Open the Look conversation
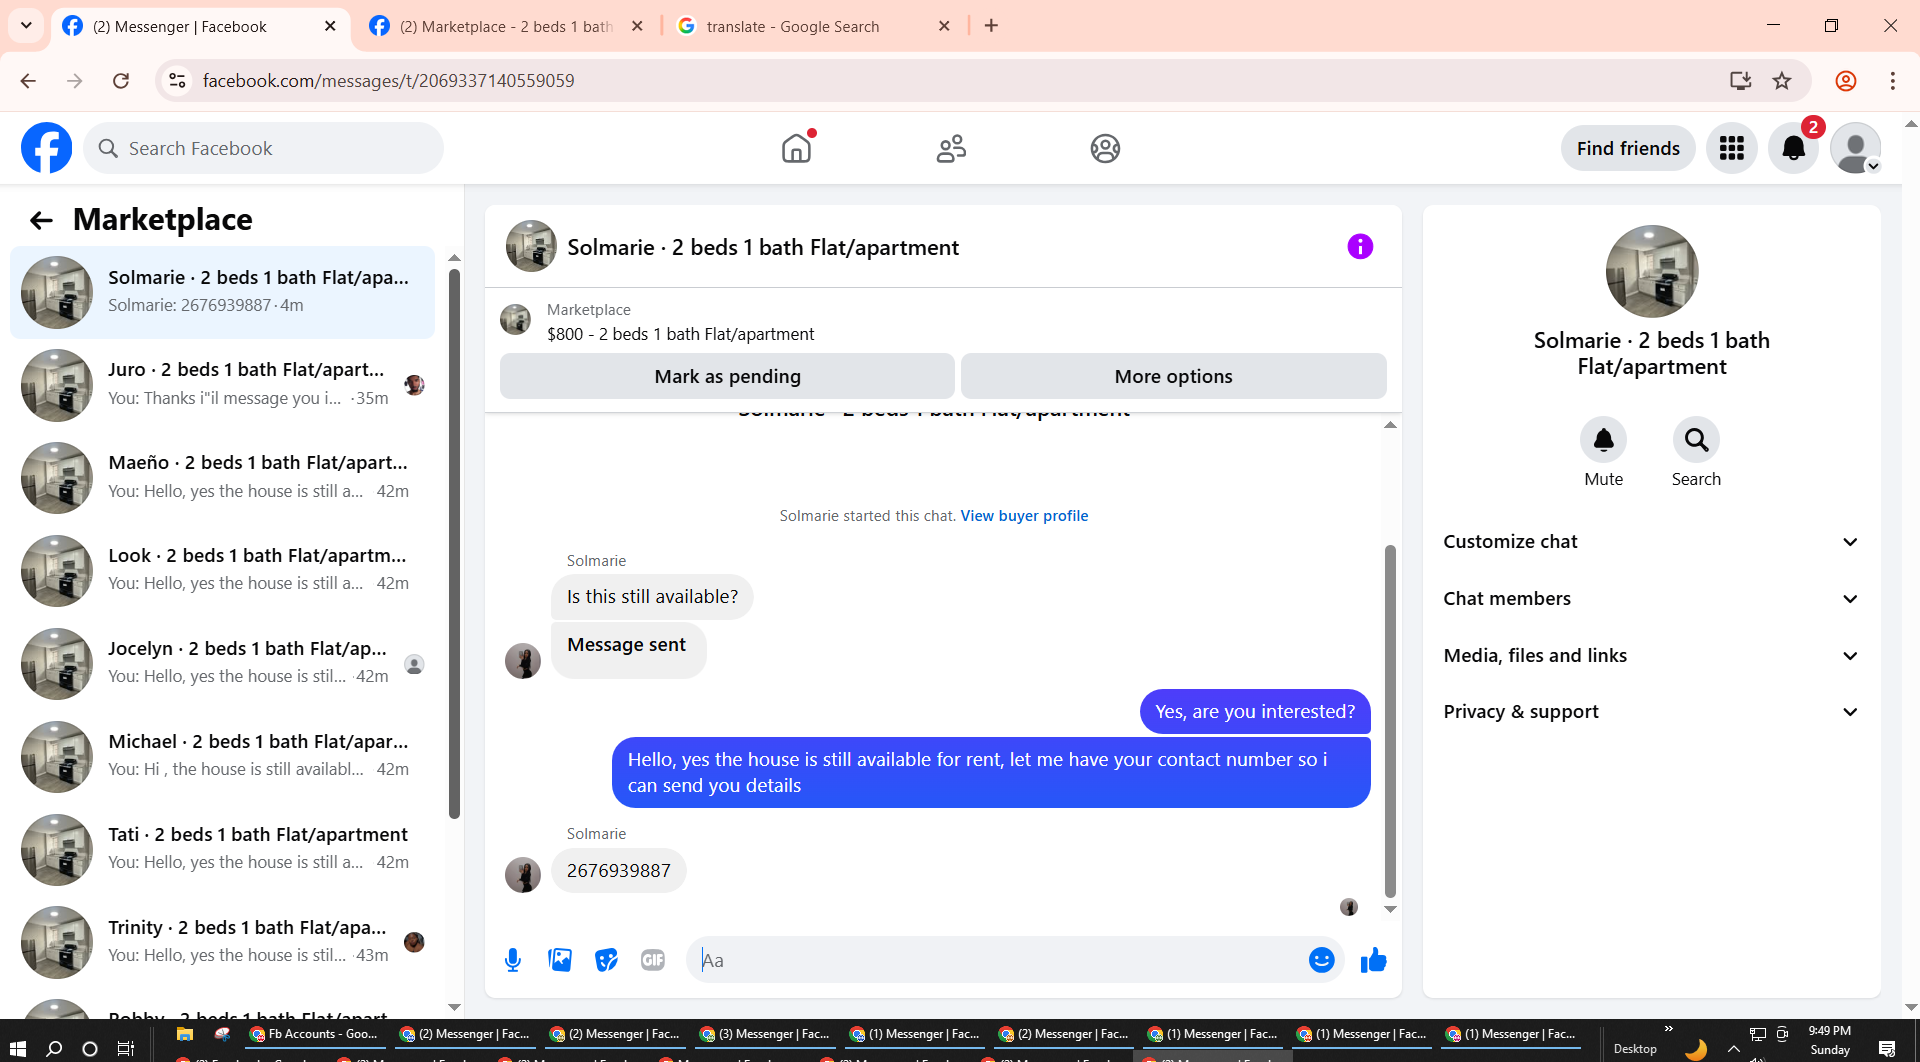This screenshot has height=1062, width=1920. coord(222,571)
